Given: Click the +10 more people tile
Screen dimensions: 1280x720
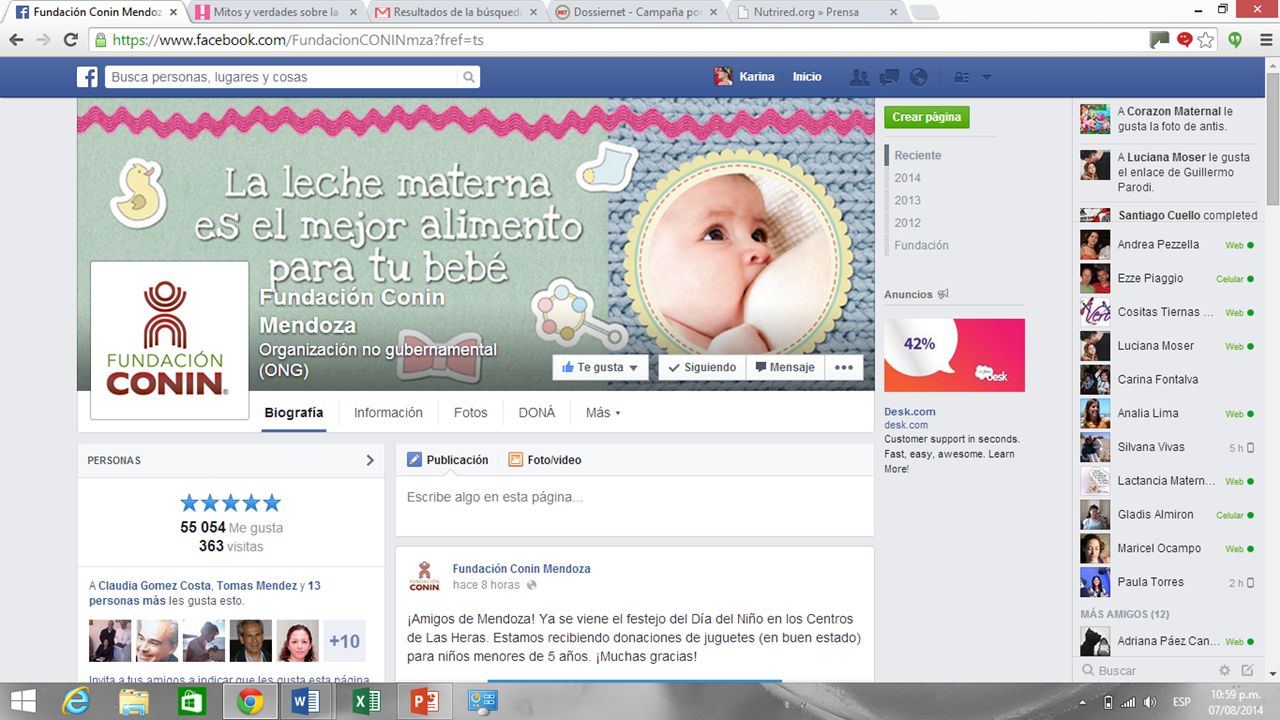Looking at the screenshot, I should pyautogui.click(x=344, y=641).
